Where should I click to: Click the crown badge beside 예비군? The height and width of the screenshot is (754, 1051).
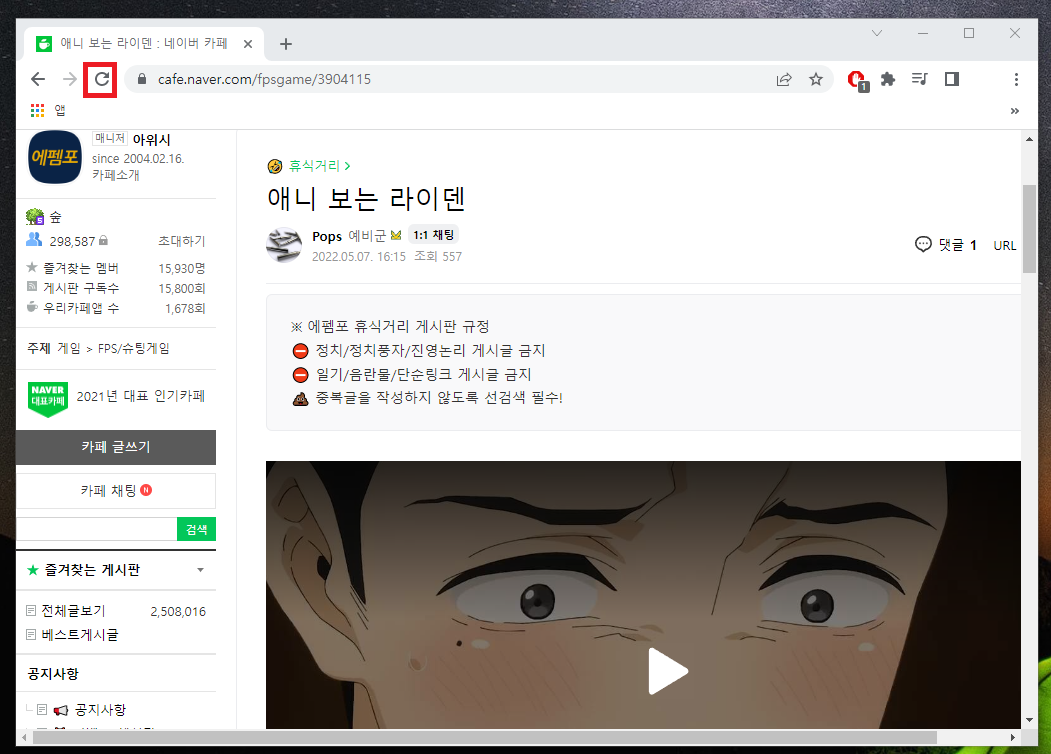point(396,235)
